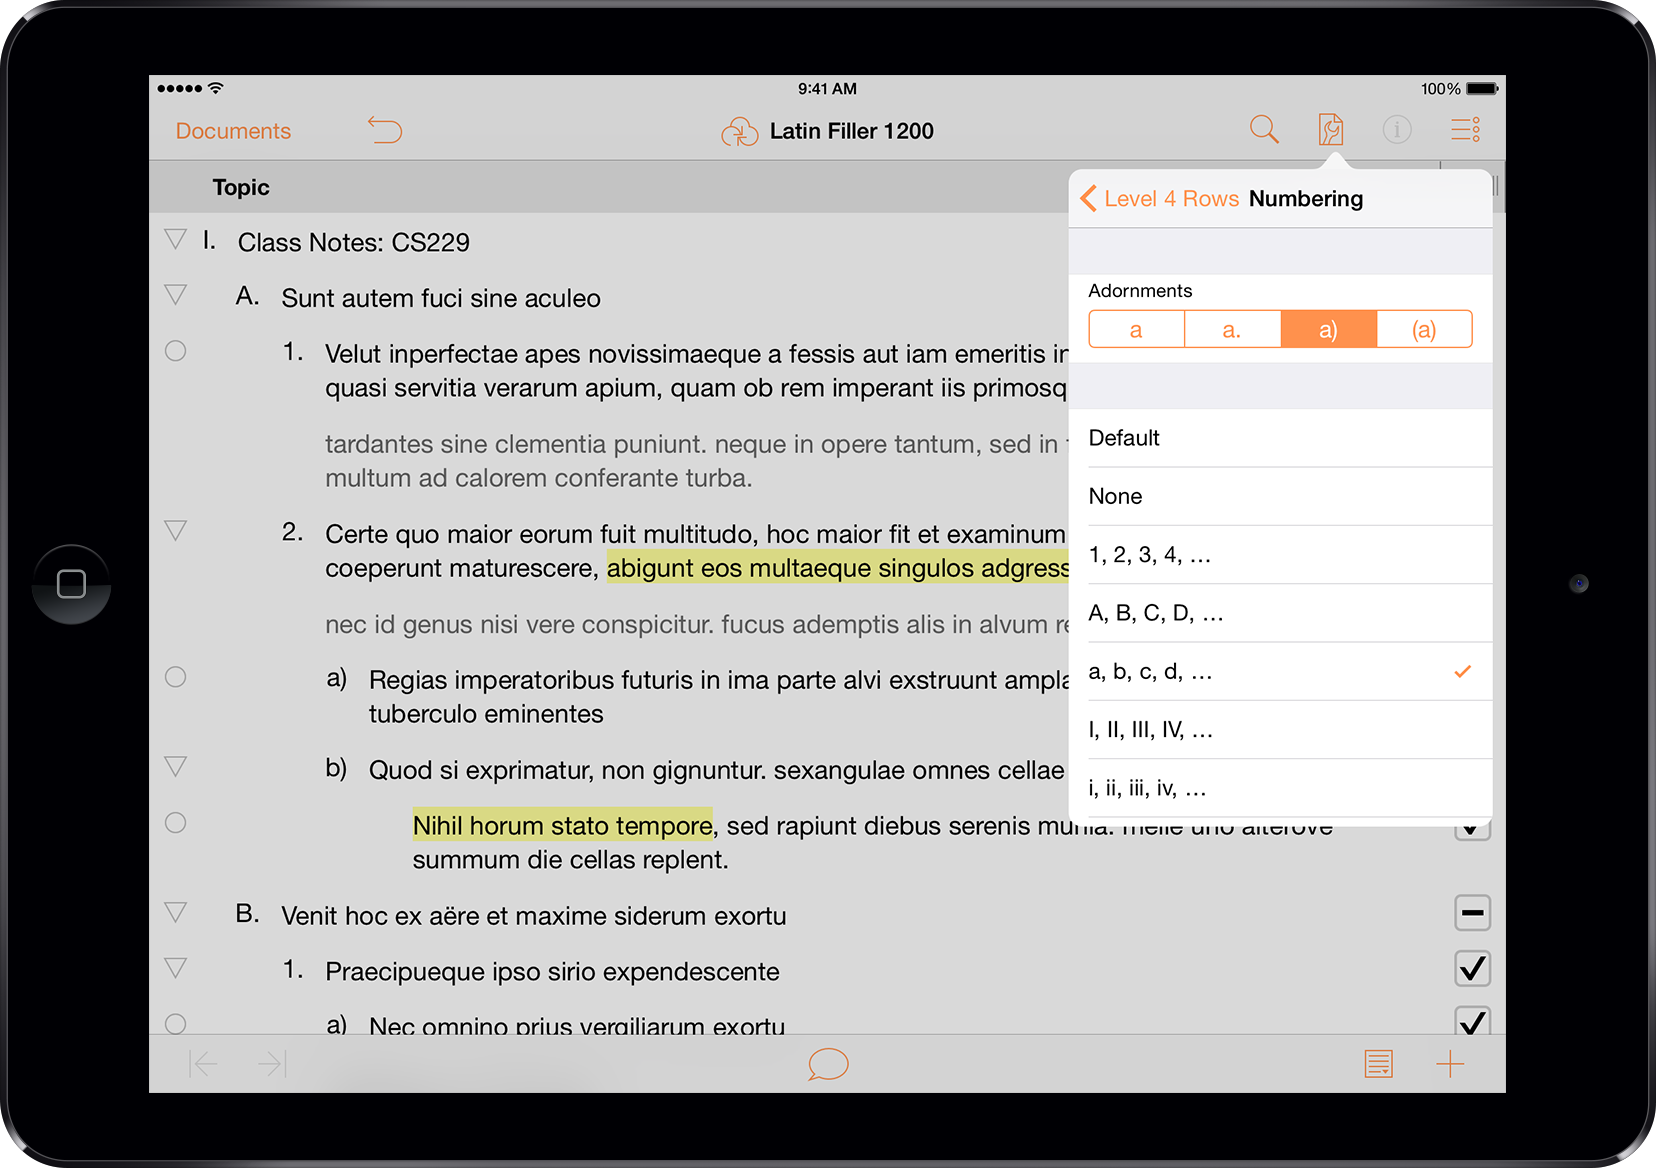This screenshot has width=1656, height=1168.
Task: Add new row with plus icon
Action: point(1449,1064)
